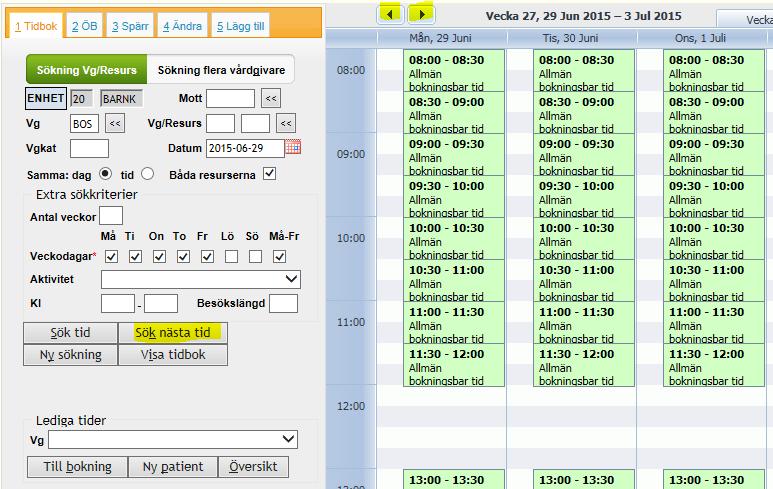Switch to the 1 Tidbok tab
This screenshot has height=489, width=773.
35,26
